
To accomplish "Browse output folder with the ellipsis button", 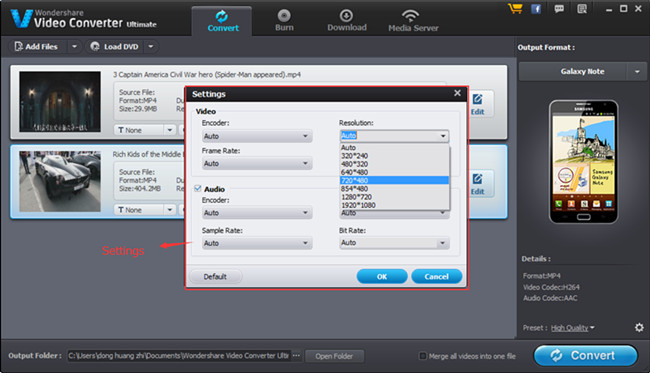I will click(296, 356).
